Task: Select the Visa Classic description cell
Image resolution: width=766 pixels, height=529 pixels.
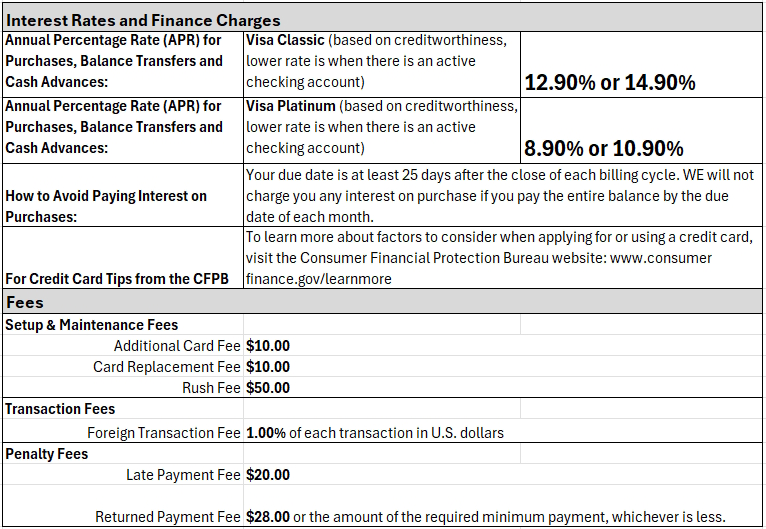Action: (380, 62)
